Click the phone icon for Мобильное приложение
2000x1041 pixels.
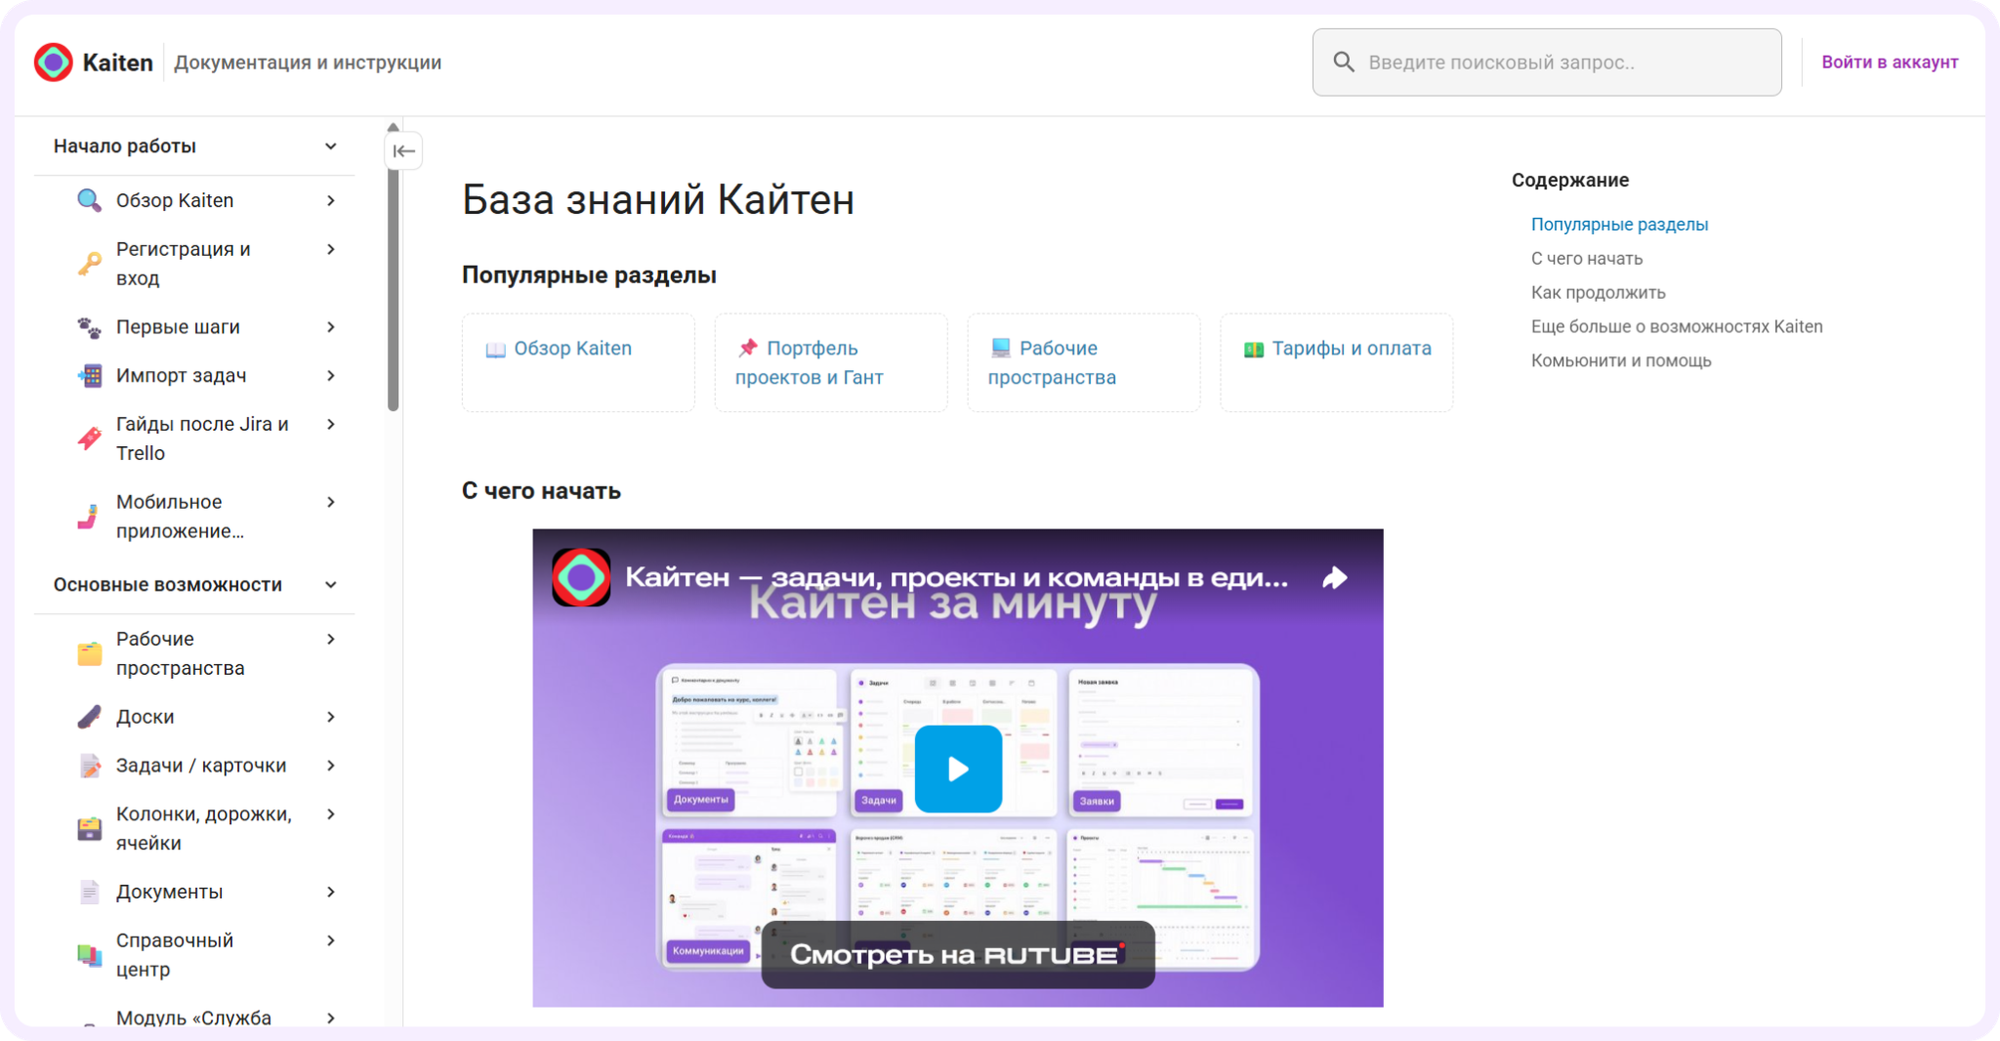89,516
